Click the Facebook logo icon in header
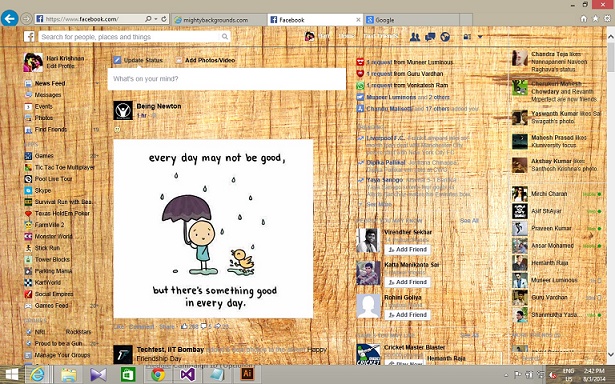 pyautogui.click(x=29, y=36)
